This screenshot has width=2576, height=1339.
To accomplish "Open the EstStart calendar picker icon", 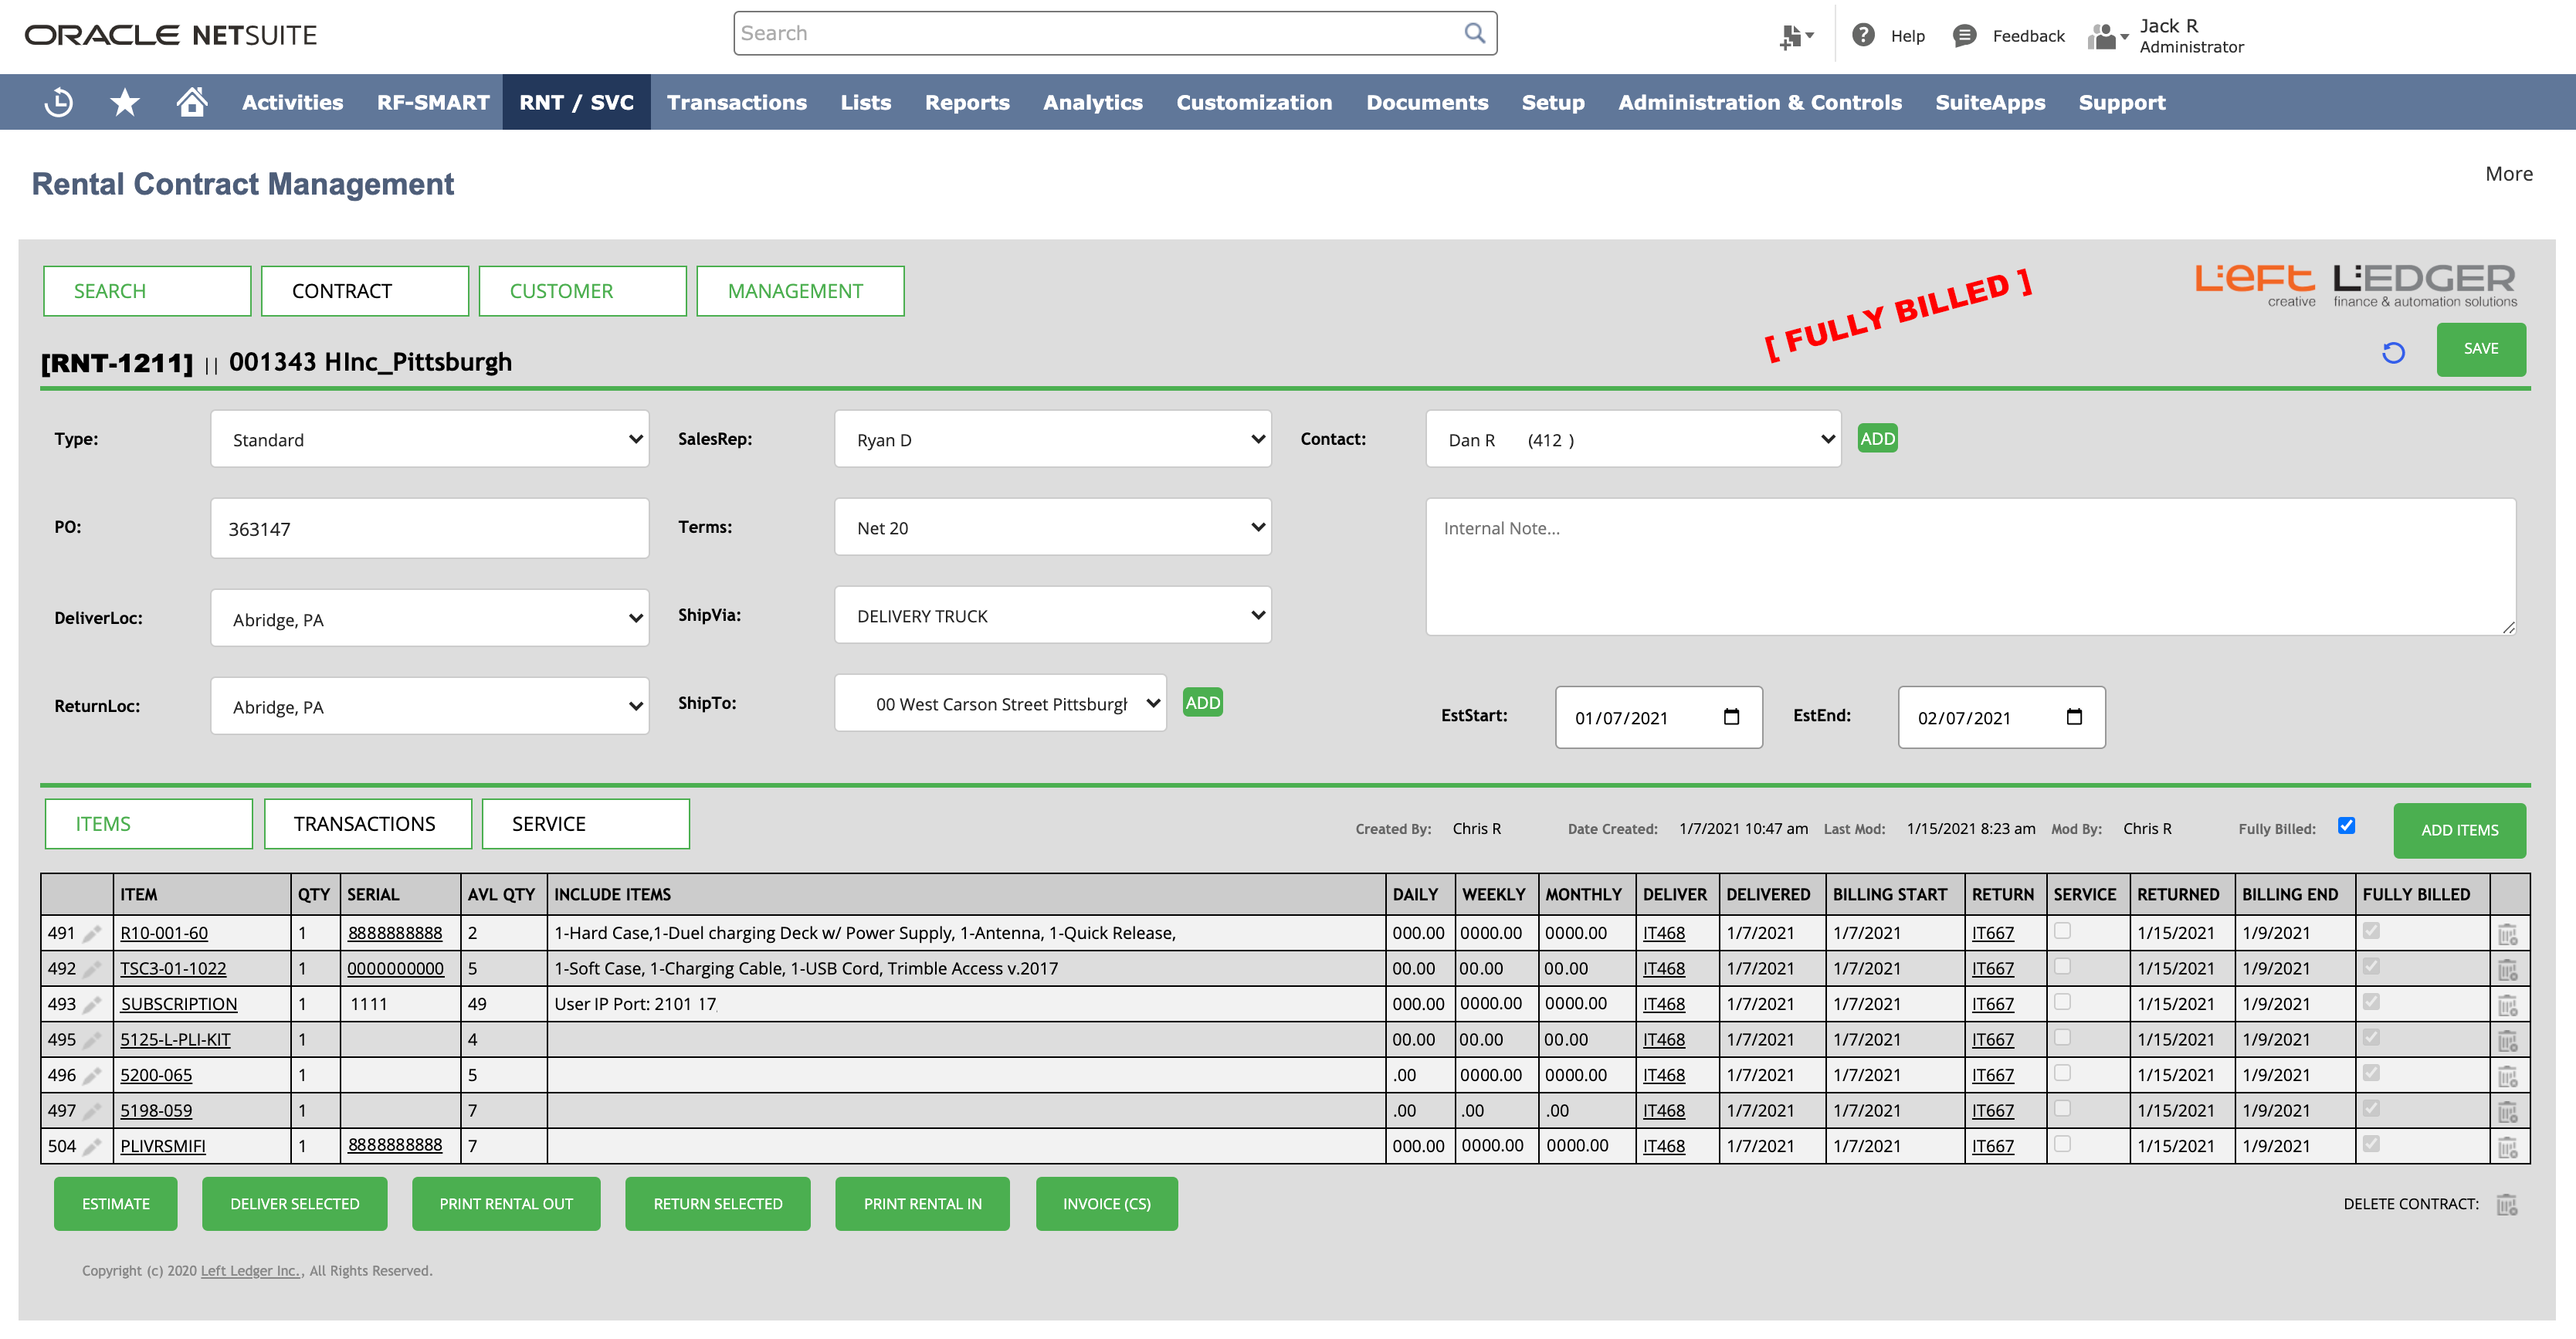I will pos(1732,717).
